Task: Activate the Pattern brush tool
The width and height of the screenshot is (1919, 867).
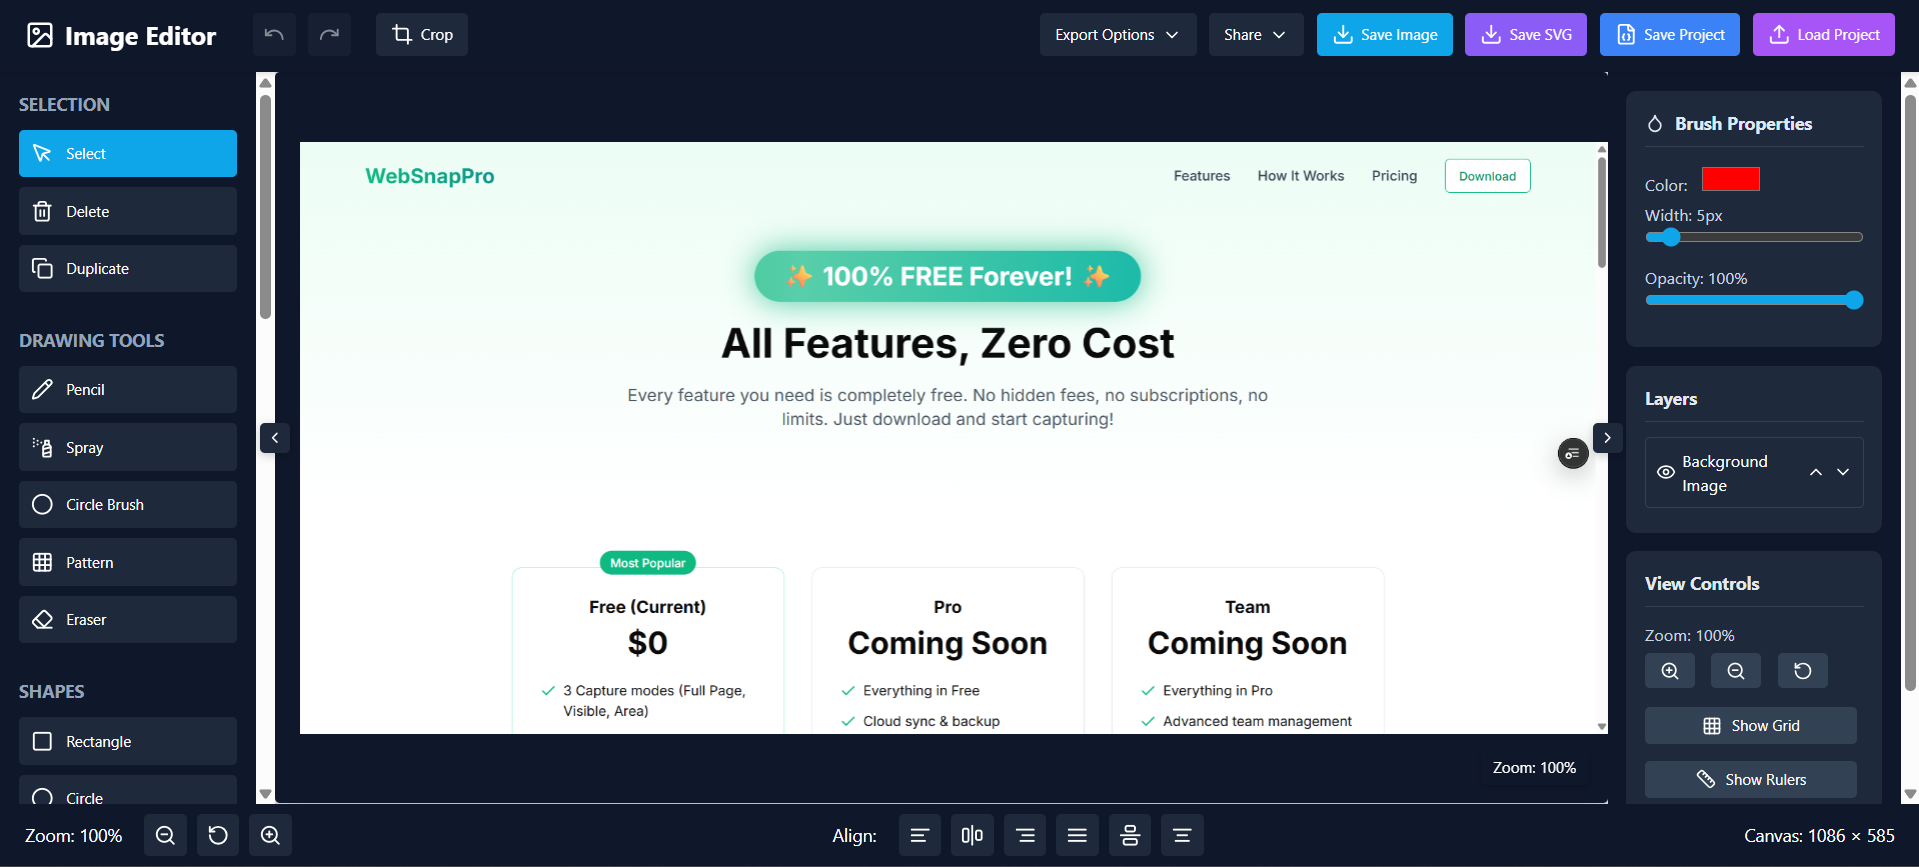Action: click(x=128, y=562)
